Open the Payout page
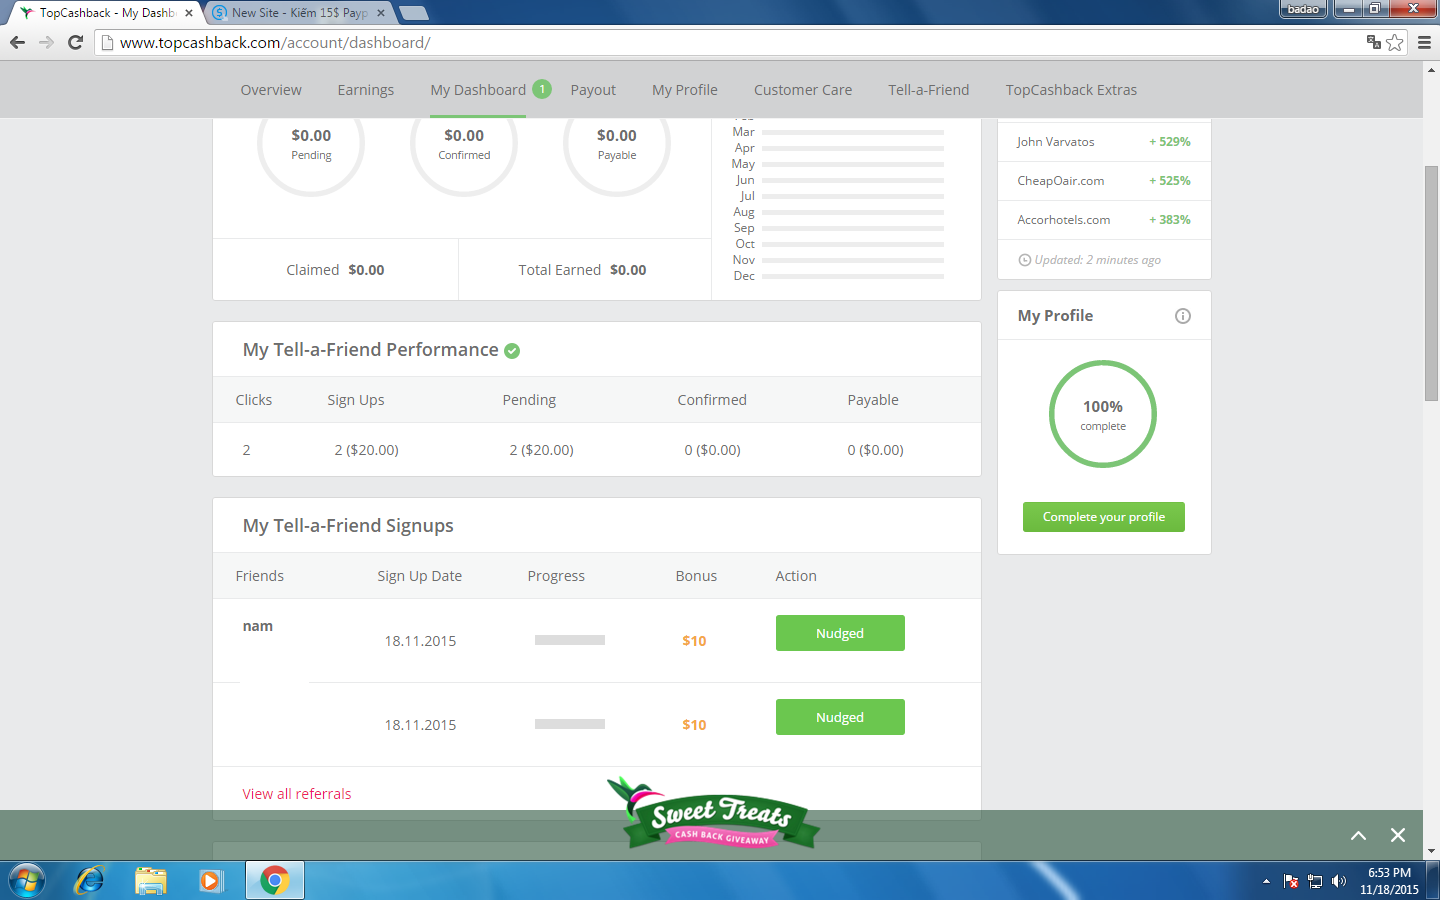This screenshot has height=900, width=1440. [593, 90]
